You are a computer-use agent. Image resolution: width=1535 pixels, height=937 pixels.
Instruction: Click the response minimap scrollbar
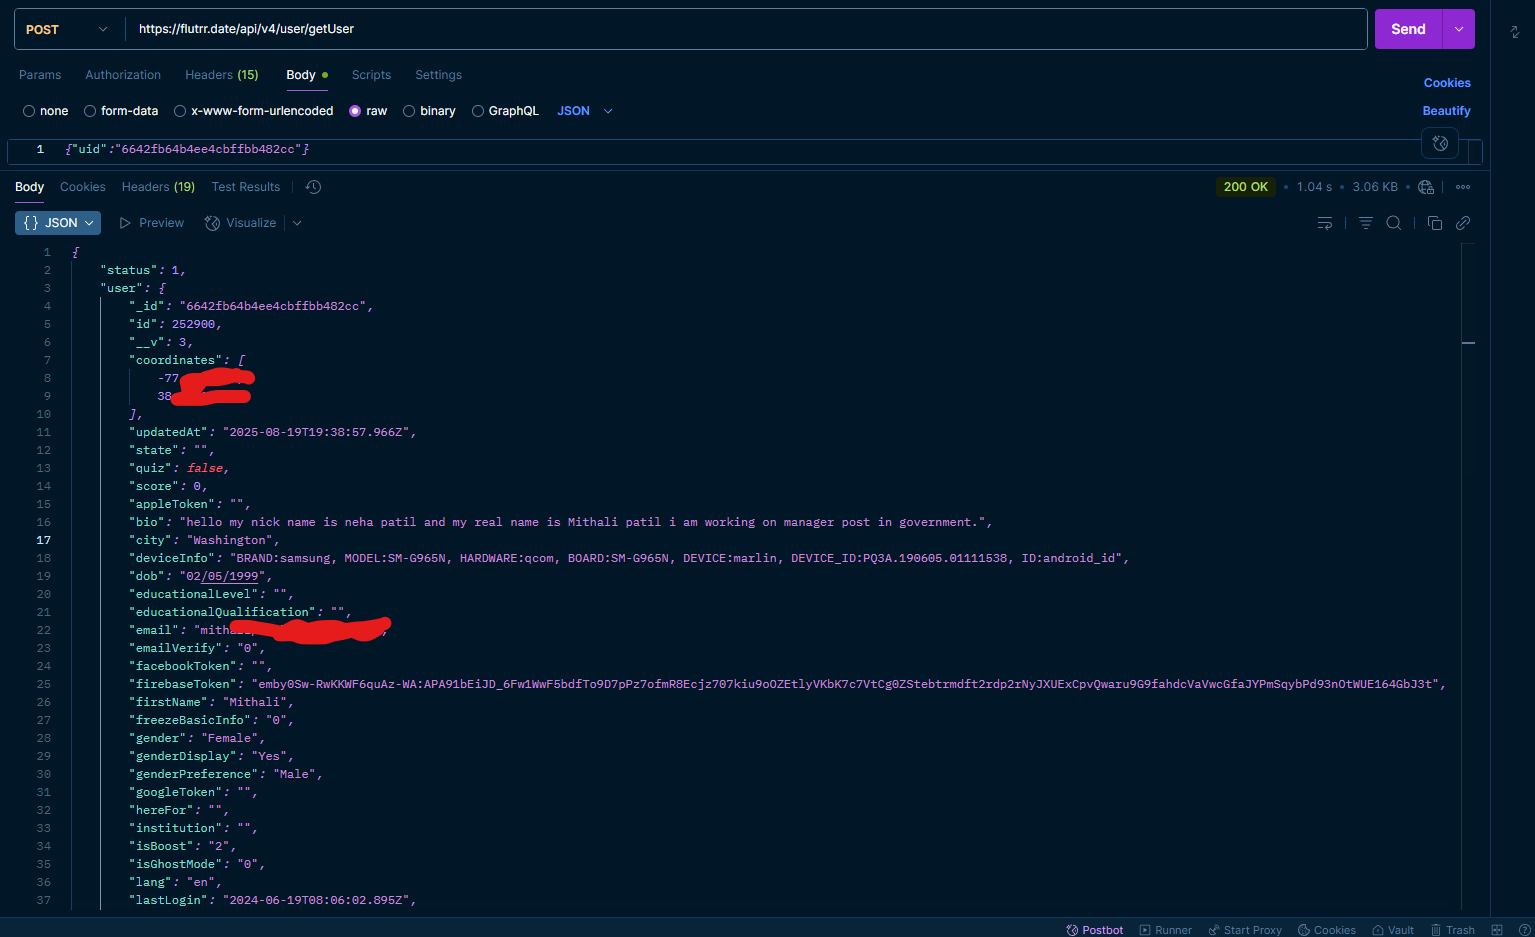click(1468, 575)
